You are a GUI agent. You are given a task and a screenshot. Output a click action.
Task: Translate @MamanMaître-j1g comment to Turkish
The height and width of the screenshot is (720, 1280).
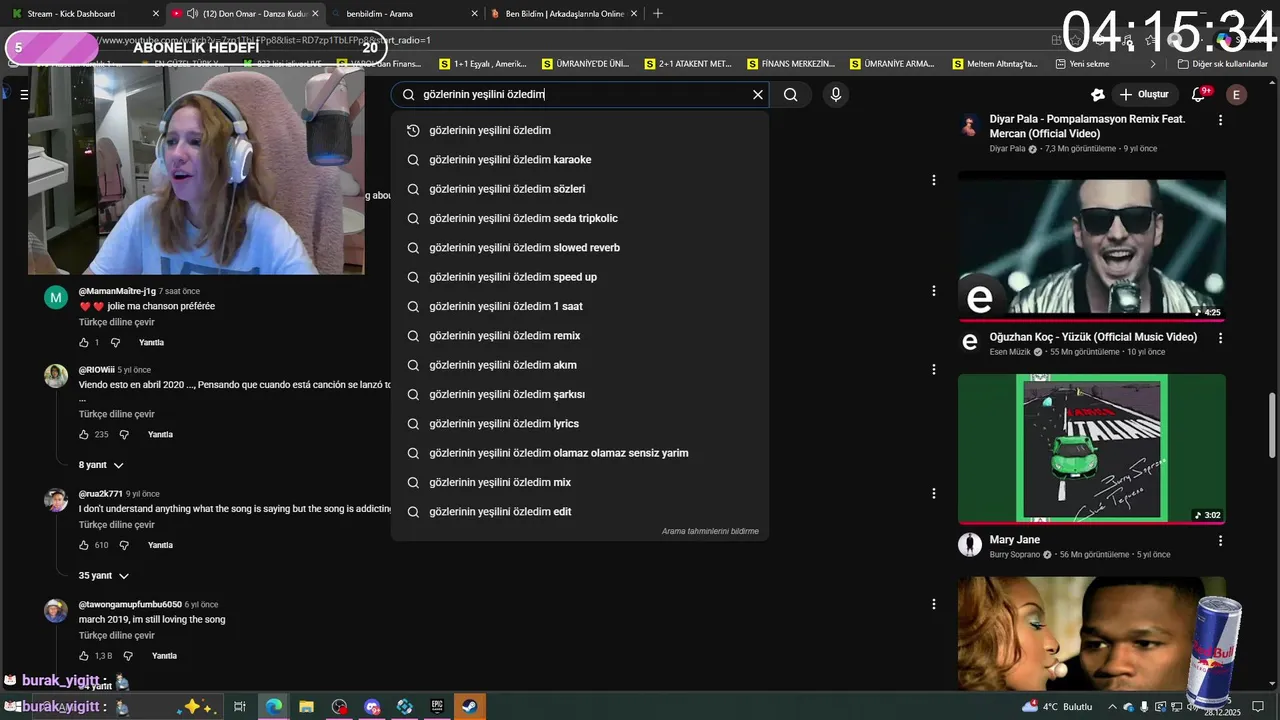(x=117, y=322)
